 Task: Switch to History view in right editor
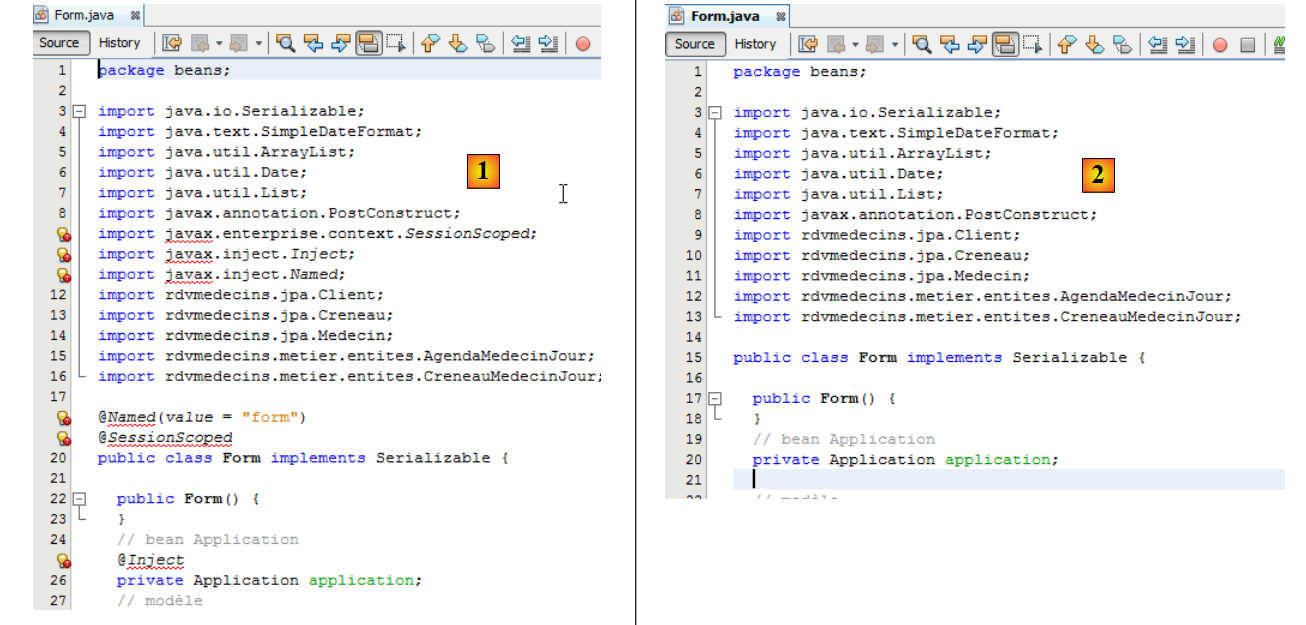tap(755, 44)
